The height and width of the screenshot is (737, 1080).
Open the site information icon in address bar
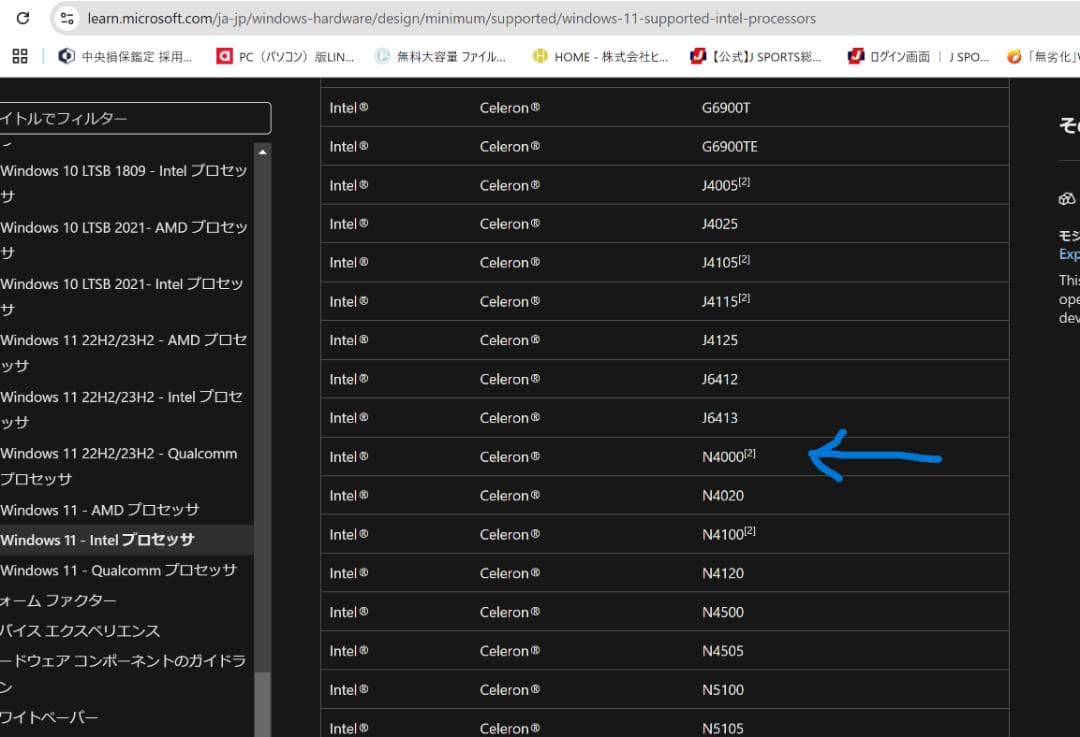pos(67,18)
